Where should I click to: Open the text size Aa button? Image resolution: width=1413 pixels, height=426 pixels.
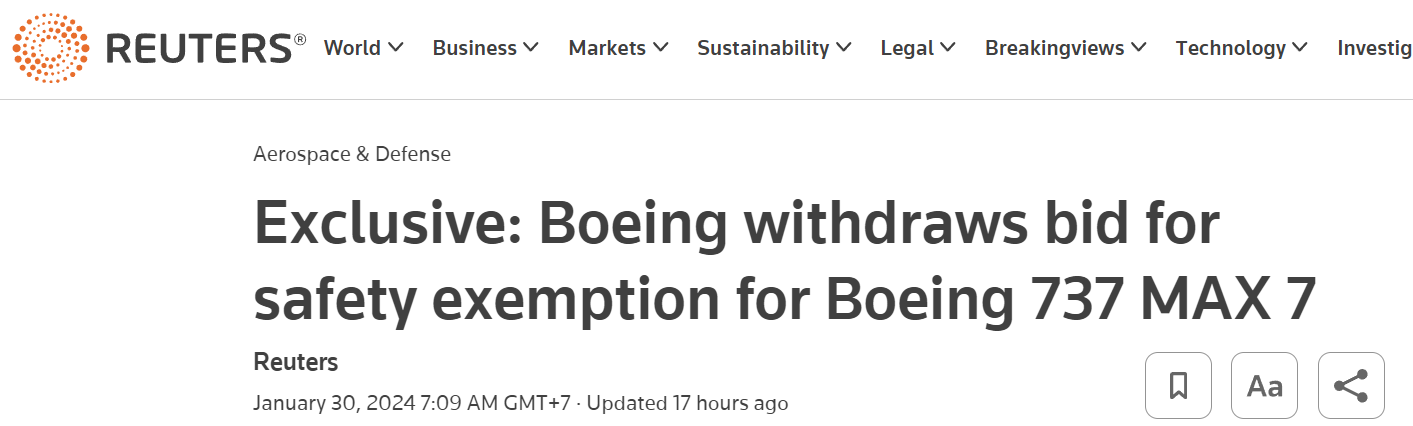pyautogui.click(x=1264, y=385)
